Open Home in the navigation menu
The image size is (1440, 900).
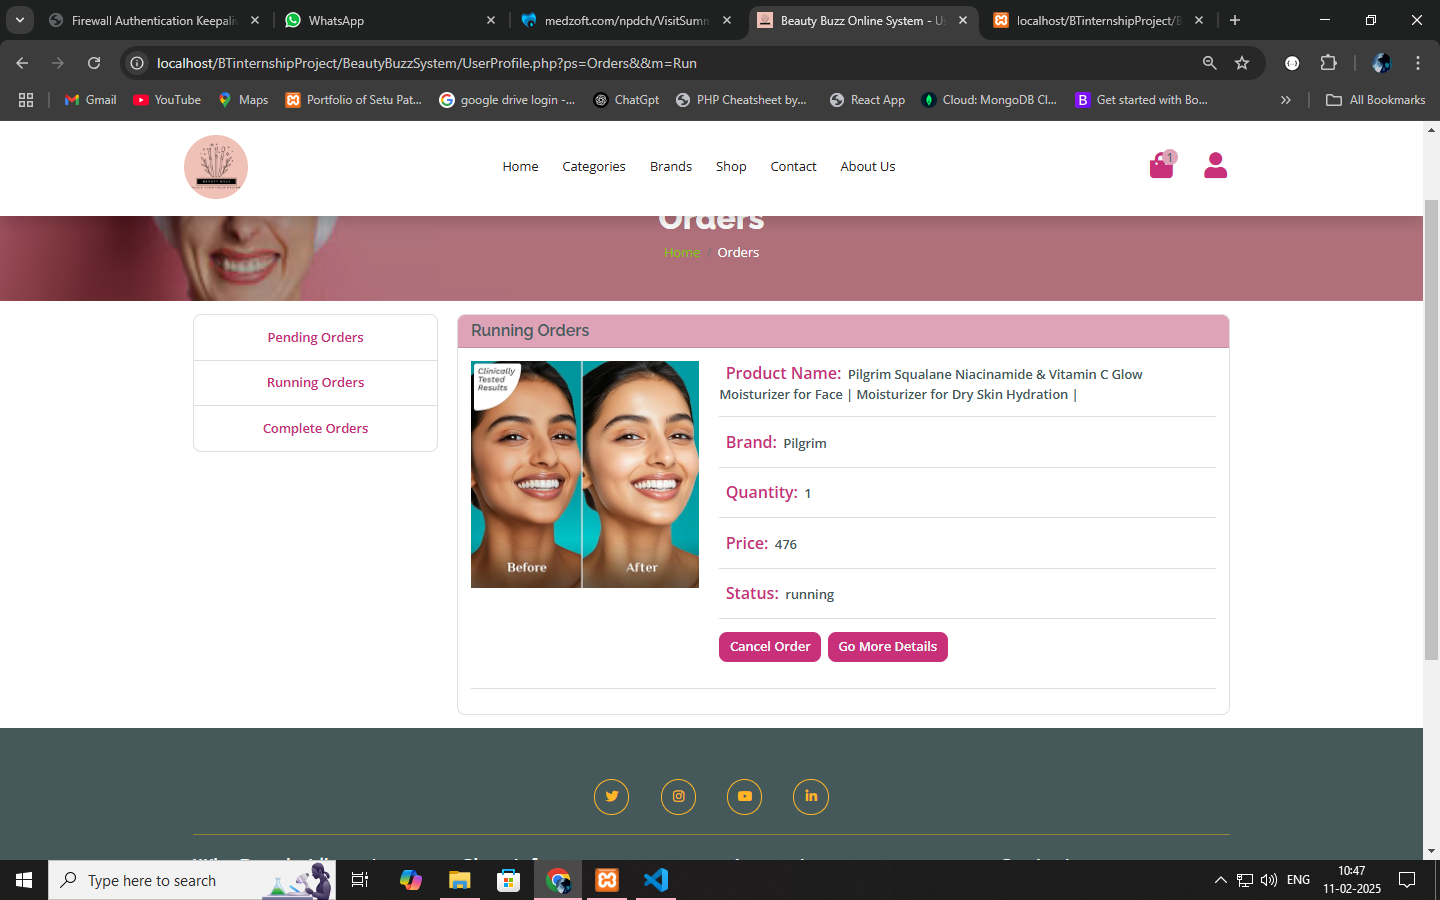point(520,167)
